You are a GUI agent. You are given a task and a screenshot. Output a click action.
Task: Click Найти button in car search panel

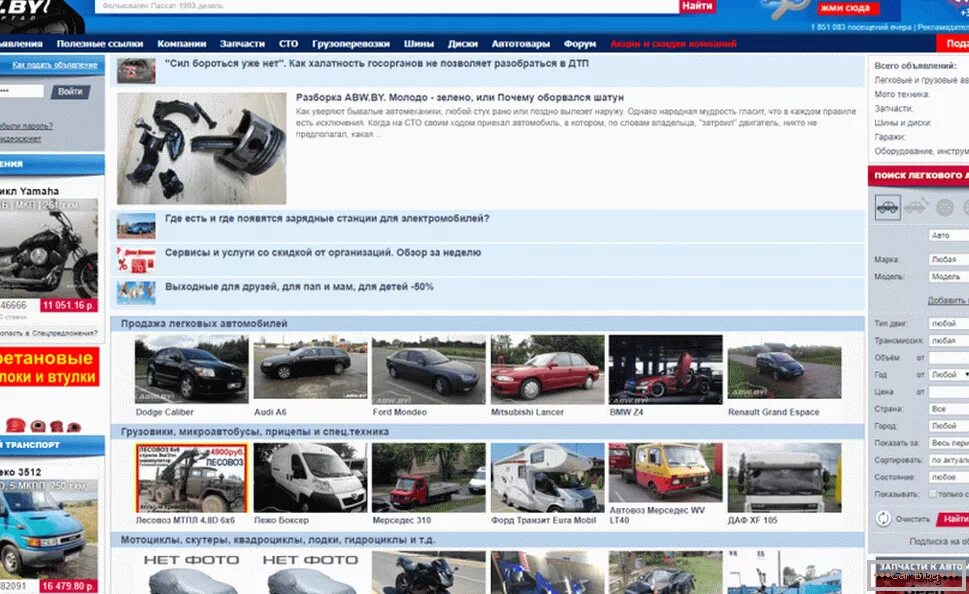click(954, 519)
